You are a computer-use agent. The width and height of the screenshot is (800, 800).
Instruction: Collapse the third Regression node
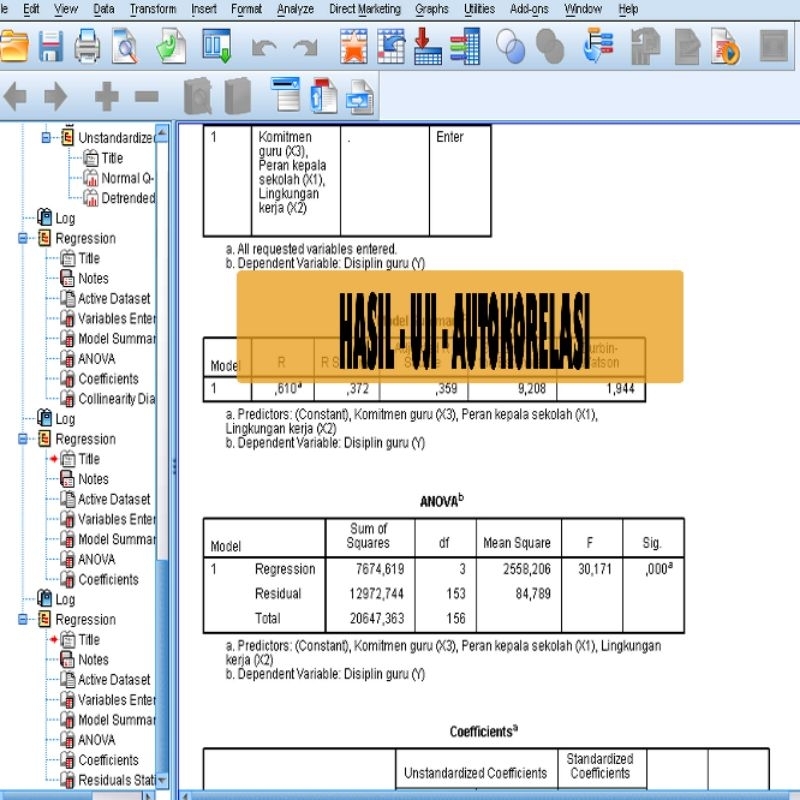pyautogui.click(x=22, y=619)
